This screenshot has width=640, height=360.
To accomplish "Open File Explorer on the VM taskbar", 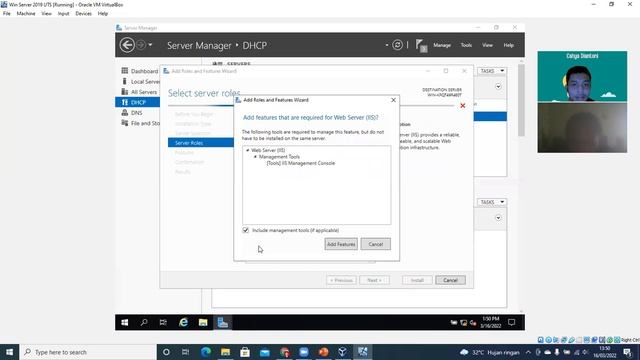I will pos(203,322).
